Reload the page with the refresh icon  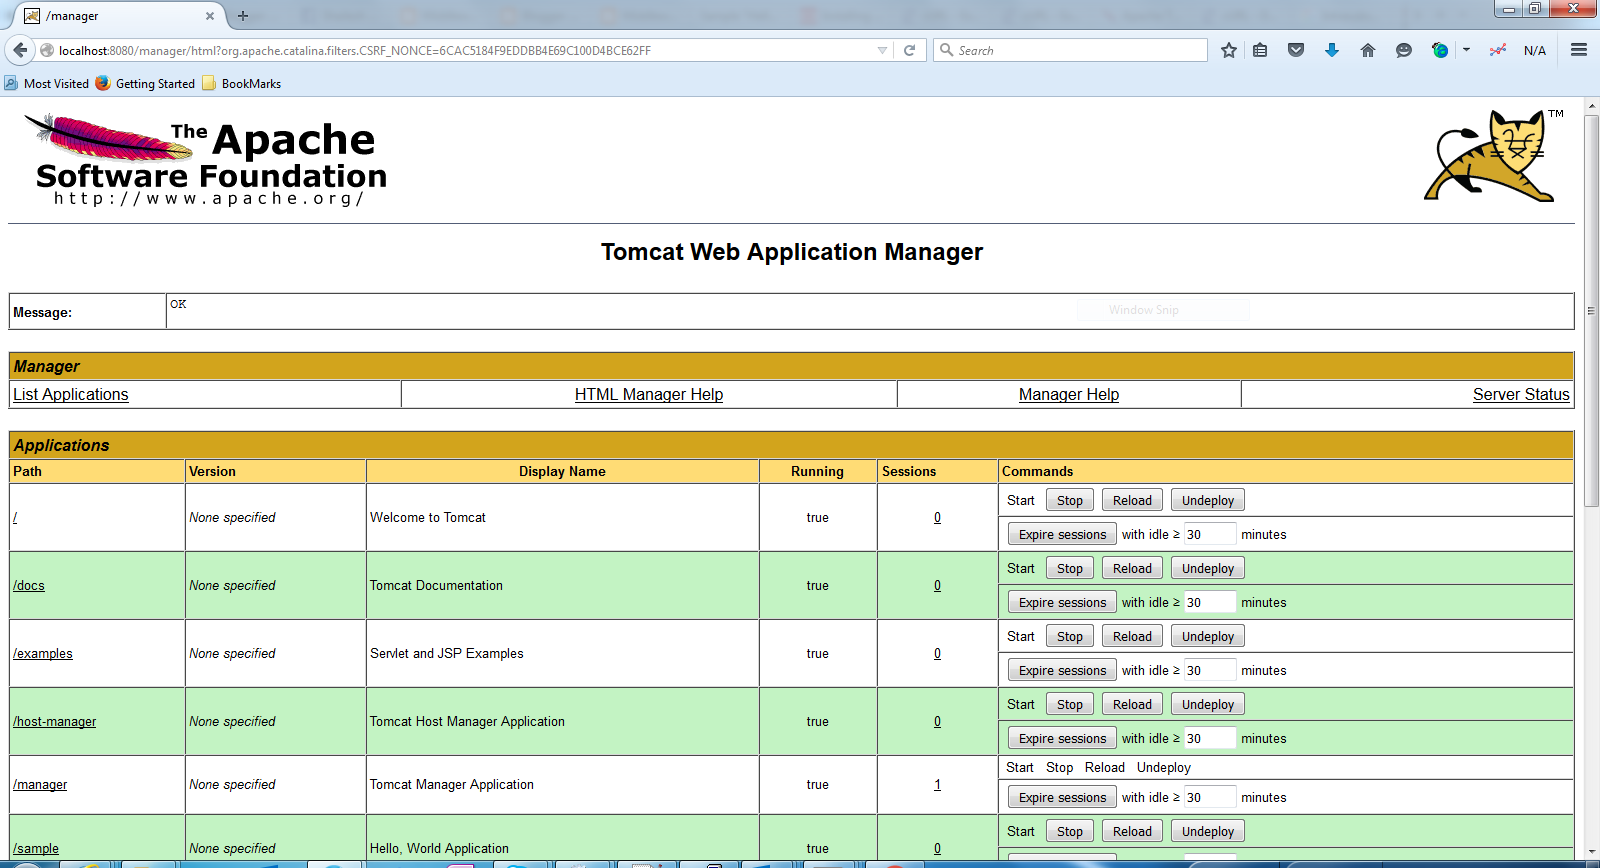[x=909, y=50]
